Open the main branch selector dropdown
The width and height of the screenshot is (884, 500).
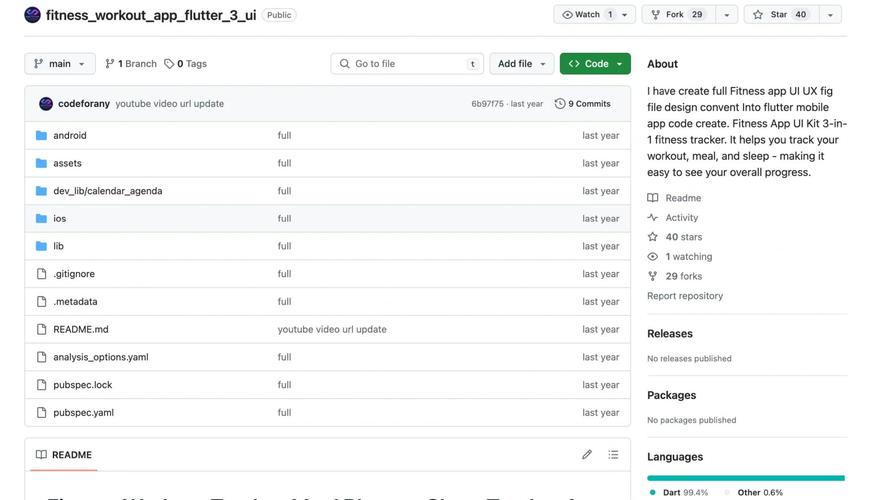point(60,64)
